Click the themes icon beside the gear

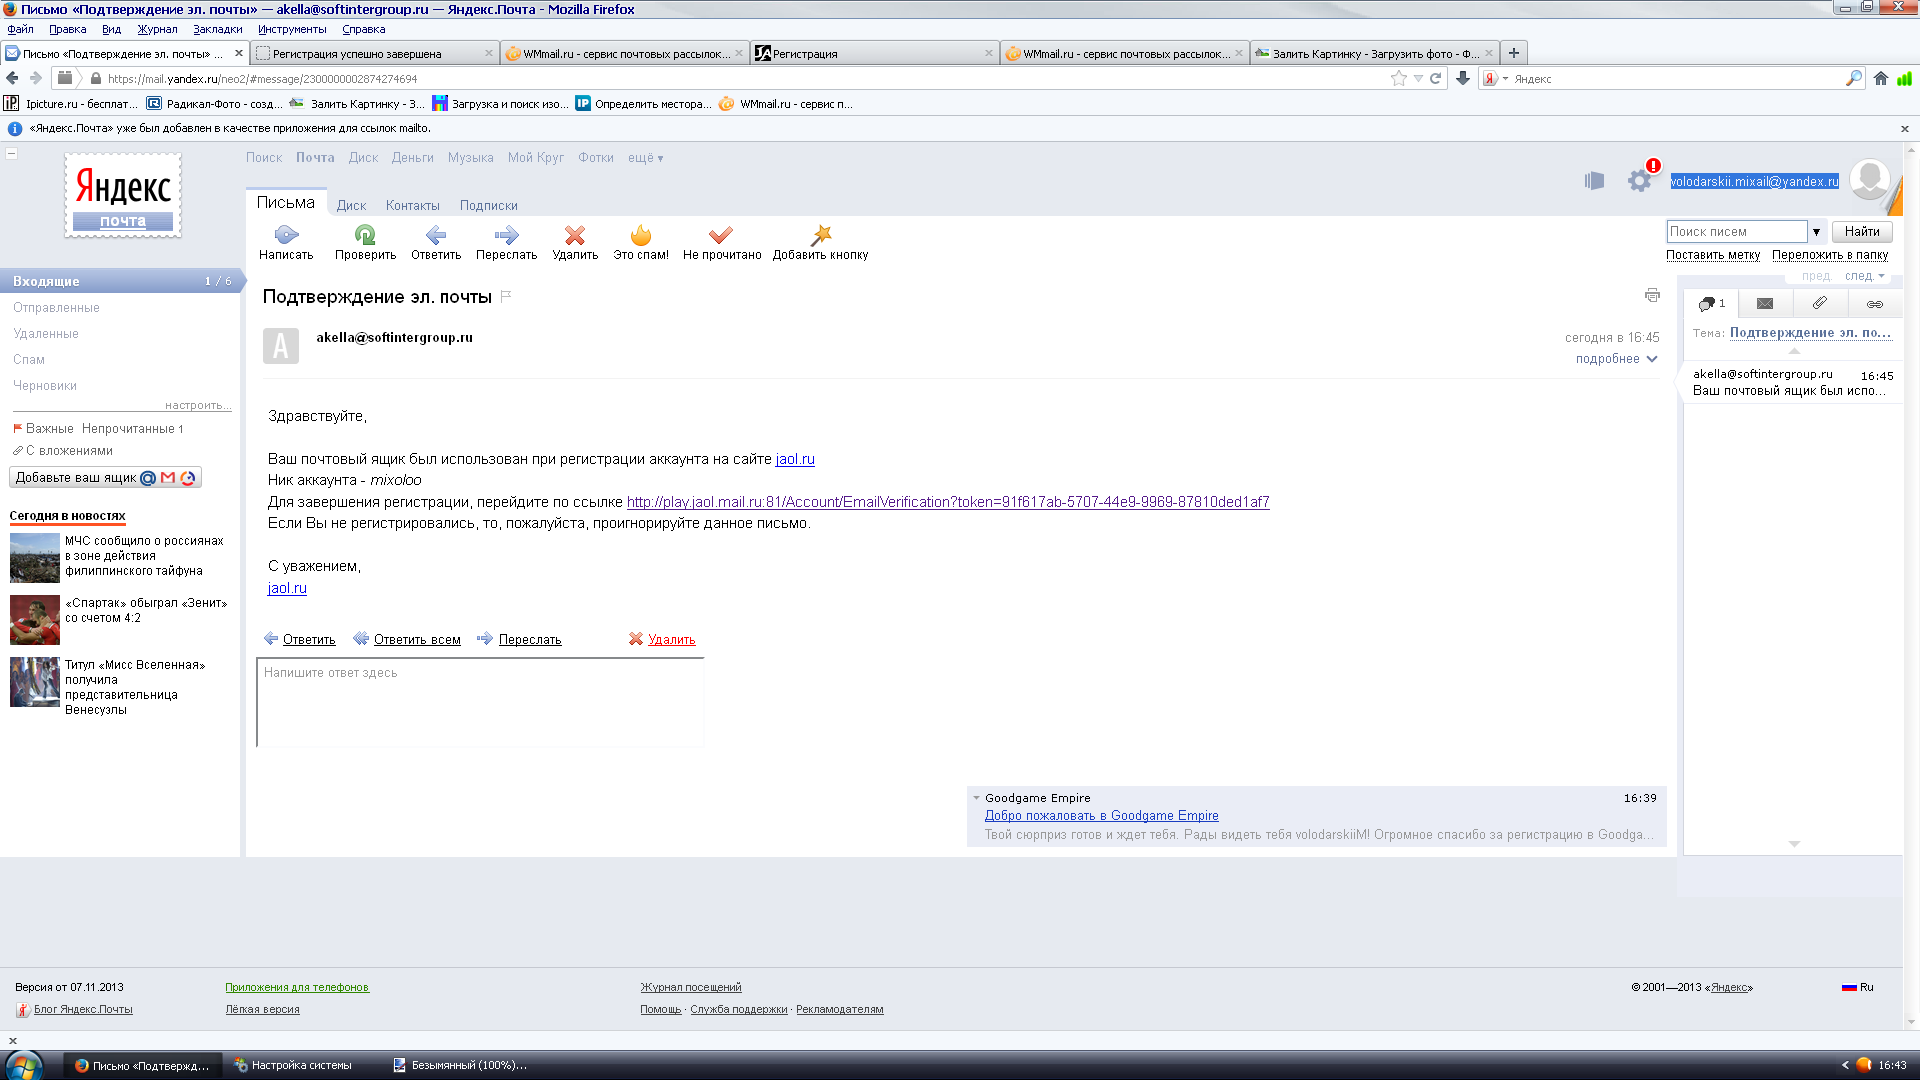(1594, 181)
